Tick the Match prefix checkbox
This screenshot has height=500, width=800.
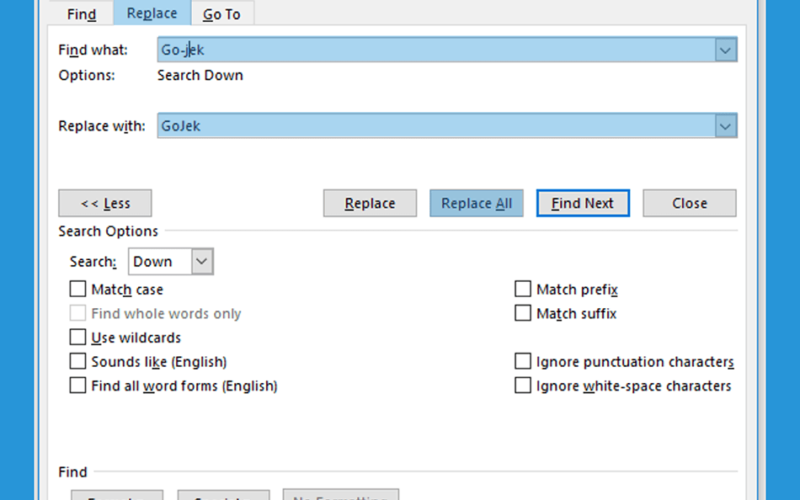click(x=523, y=289)
